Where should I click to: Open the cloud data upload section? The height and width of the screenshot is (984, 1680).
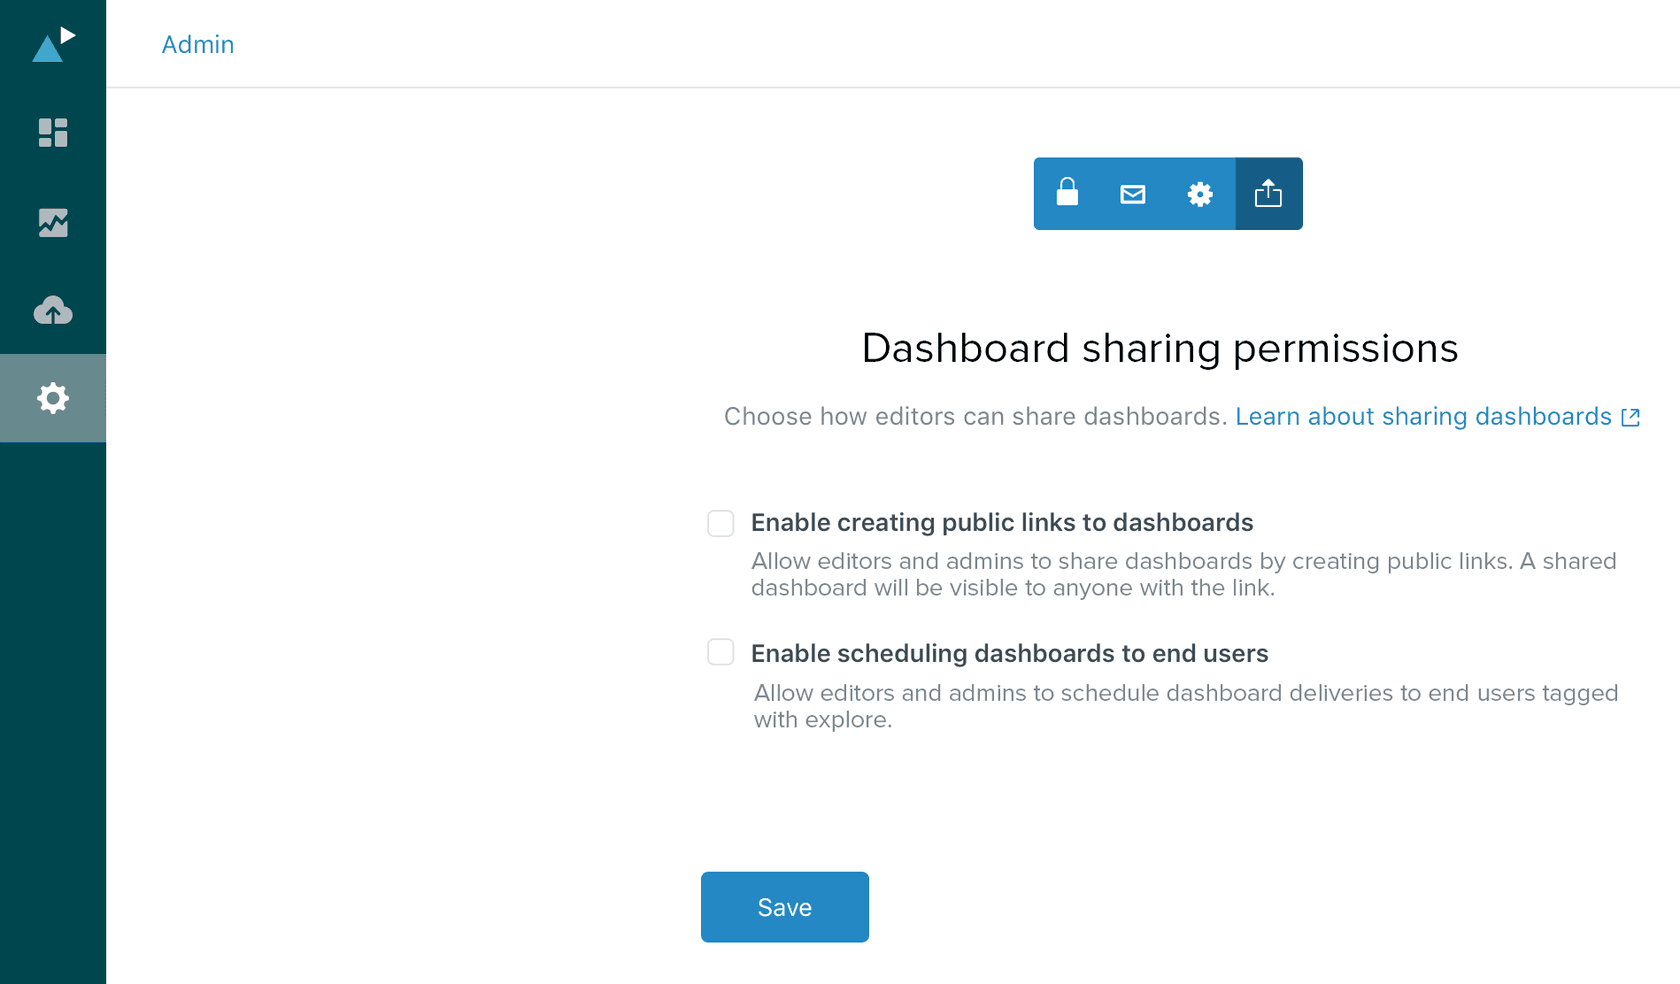52,310
